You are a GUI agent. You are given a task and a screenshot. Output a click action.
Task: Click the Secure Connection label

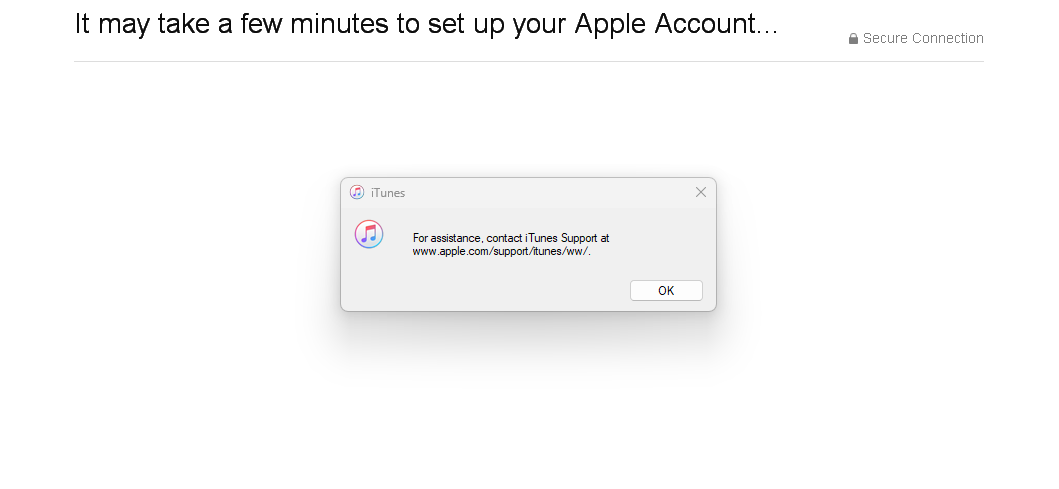[923, 39]
